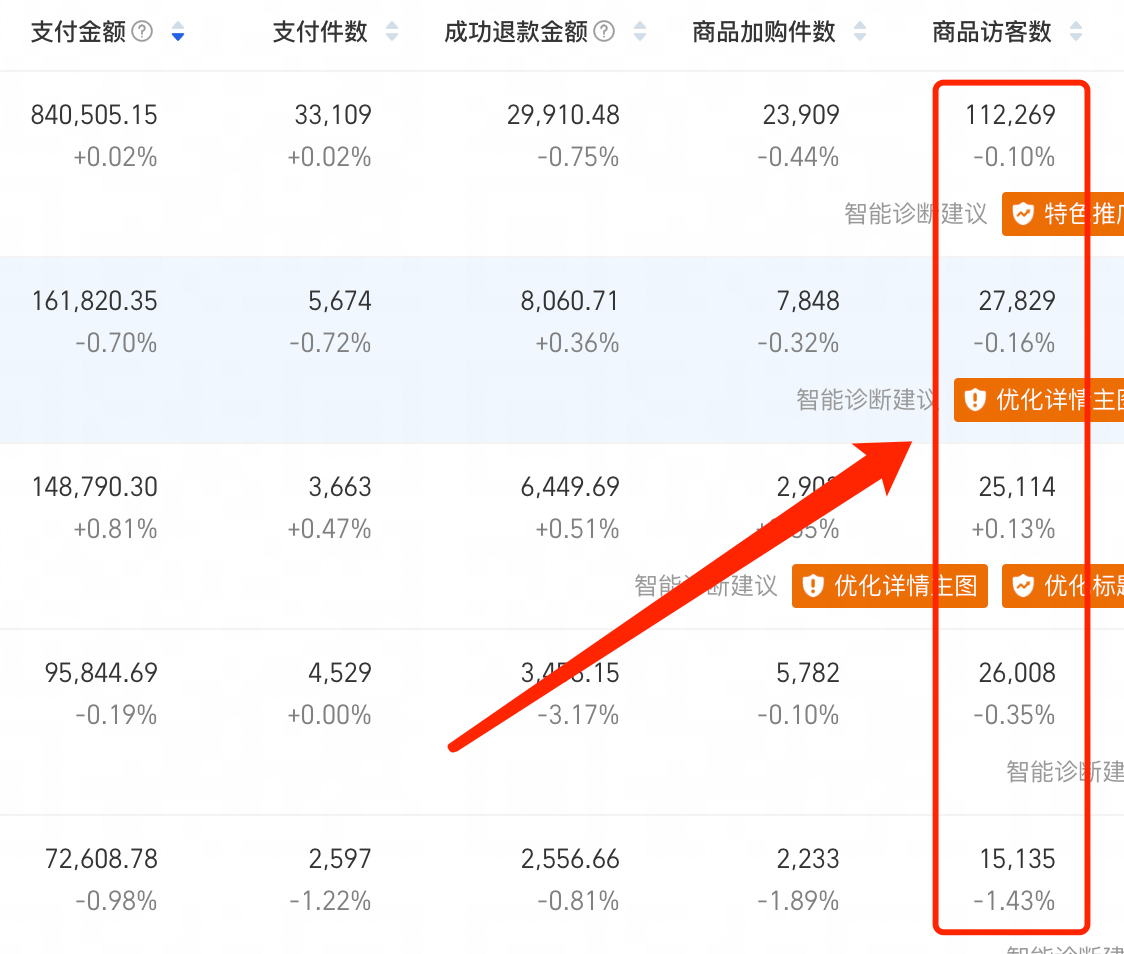Click the help icon beside 成功退款金额
Image resolution: width=1124 pixels, height=954 pixels.
tap(605, 32)
